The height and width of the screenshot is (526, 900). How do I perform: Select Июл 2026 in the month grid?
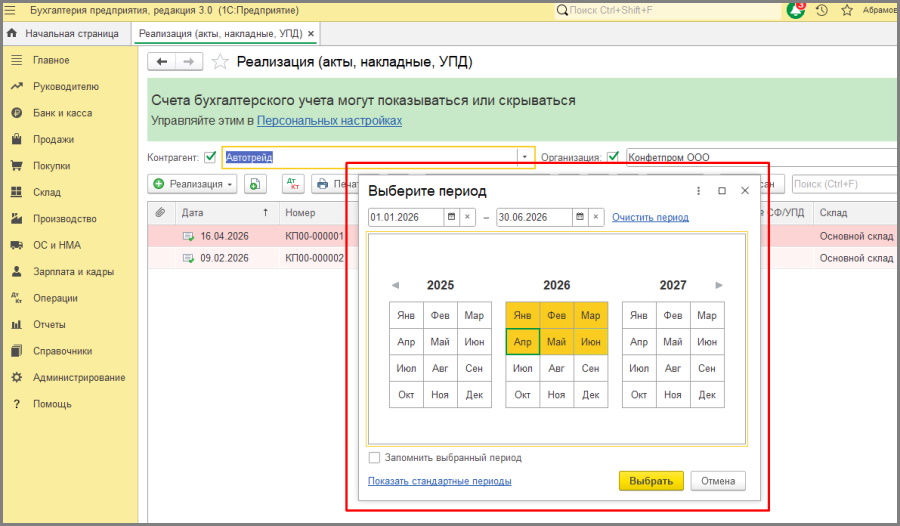click(522, 368)
